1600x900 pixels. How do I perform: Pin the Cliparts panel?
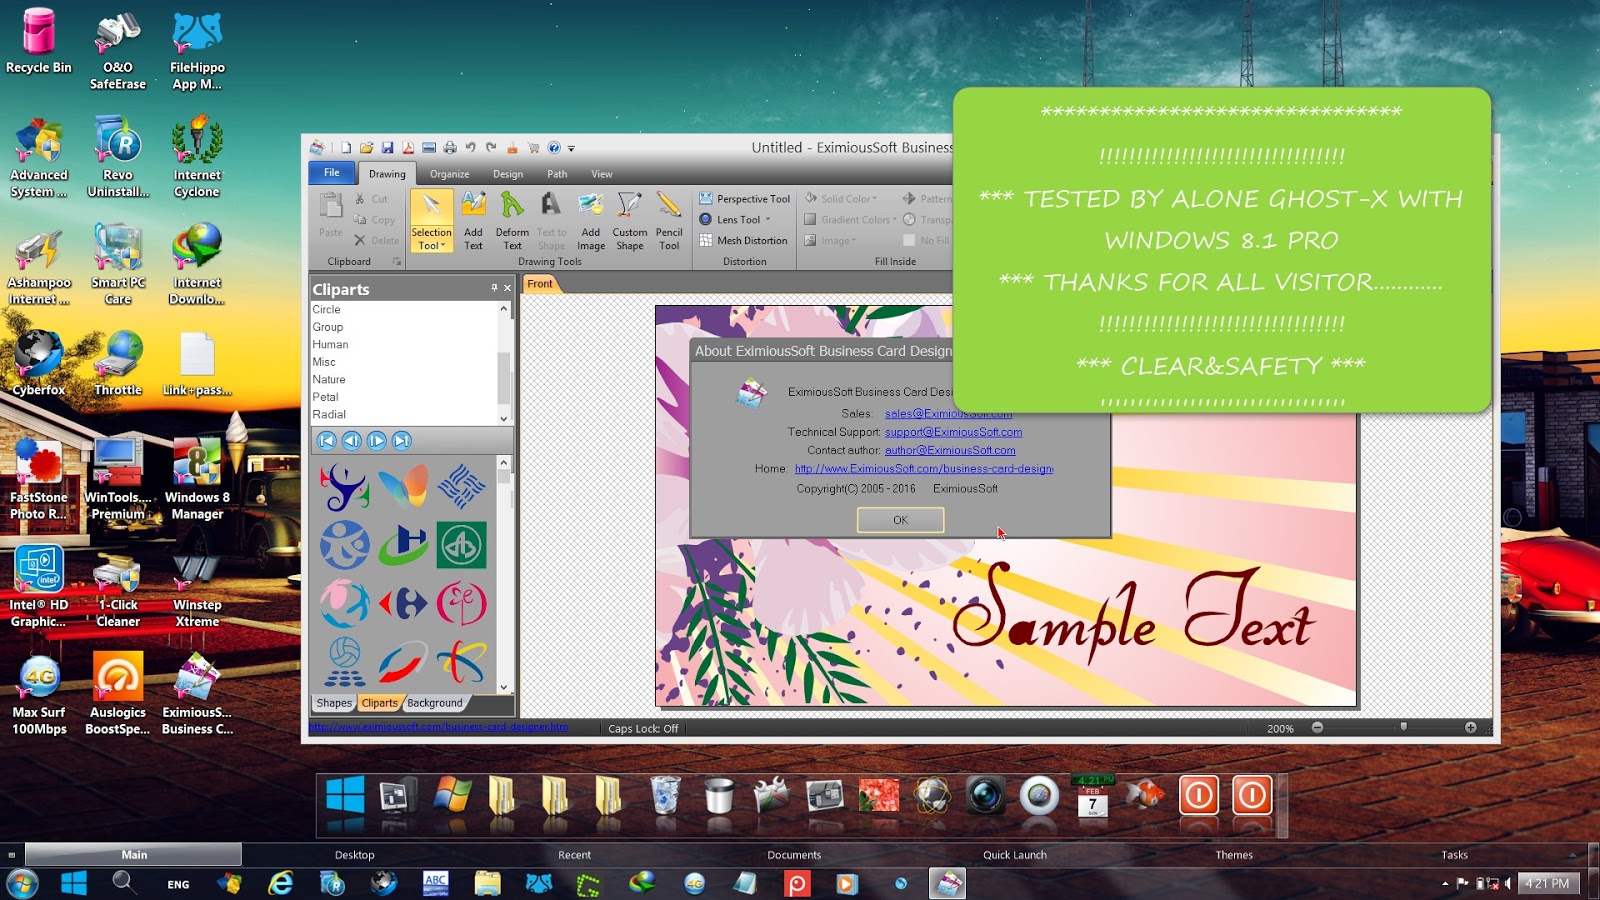tap(494, 288)
